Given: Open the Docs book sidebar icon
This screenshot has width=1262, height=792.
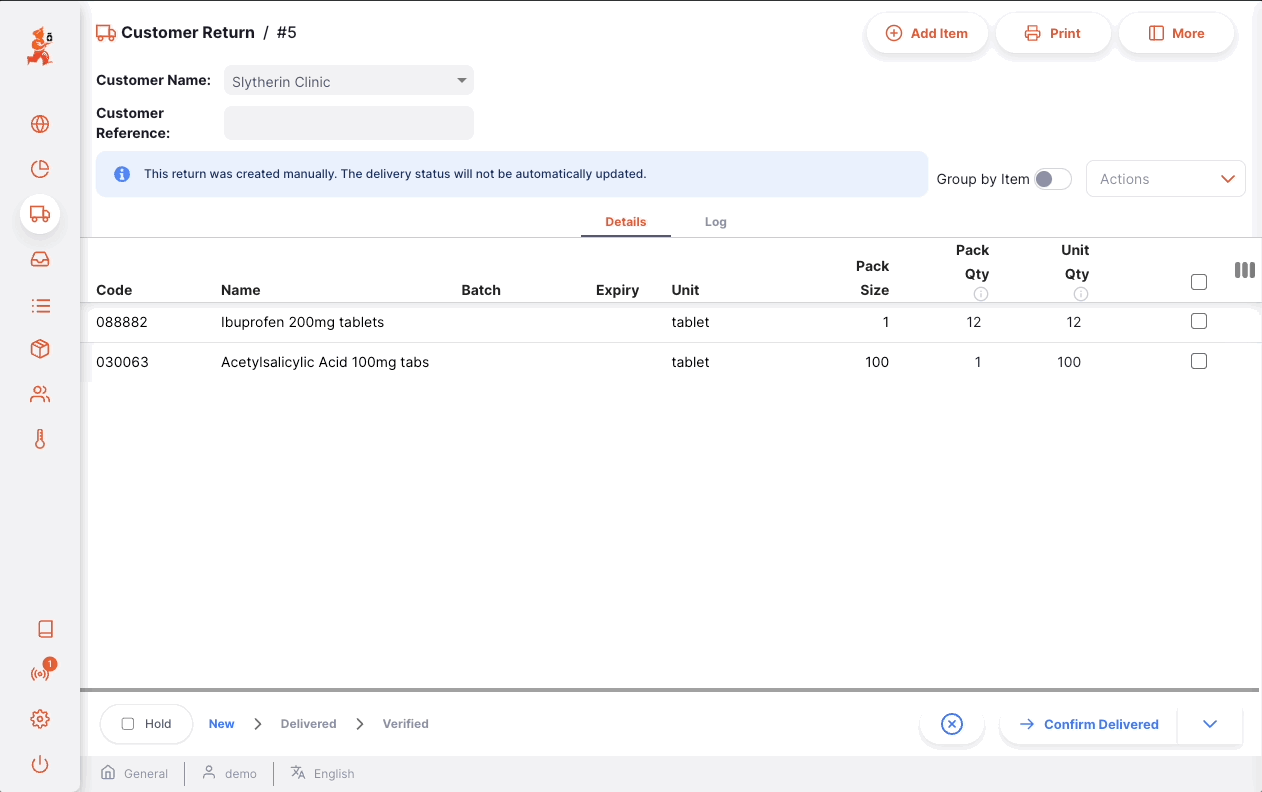Looking at the screenshot, I should (45, 629).
